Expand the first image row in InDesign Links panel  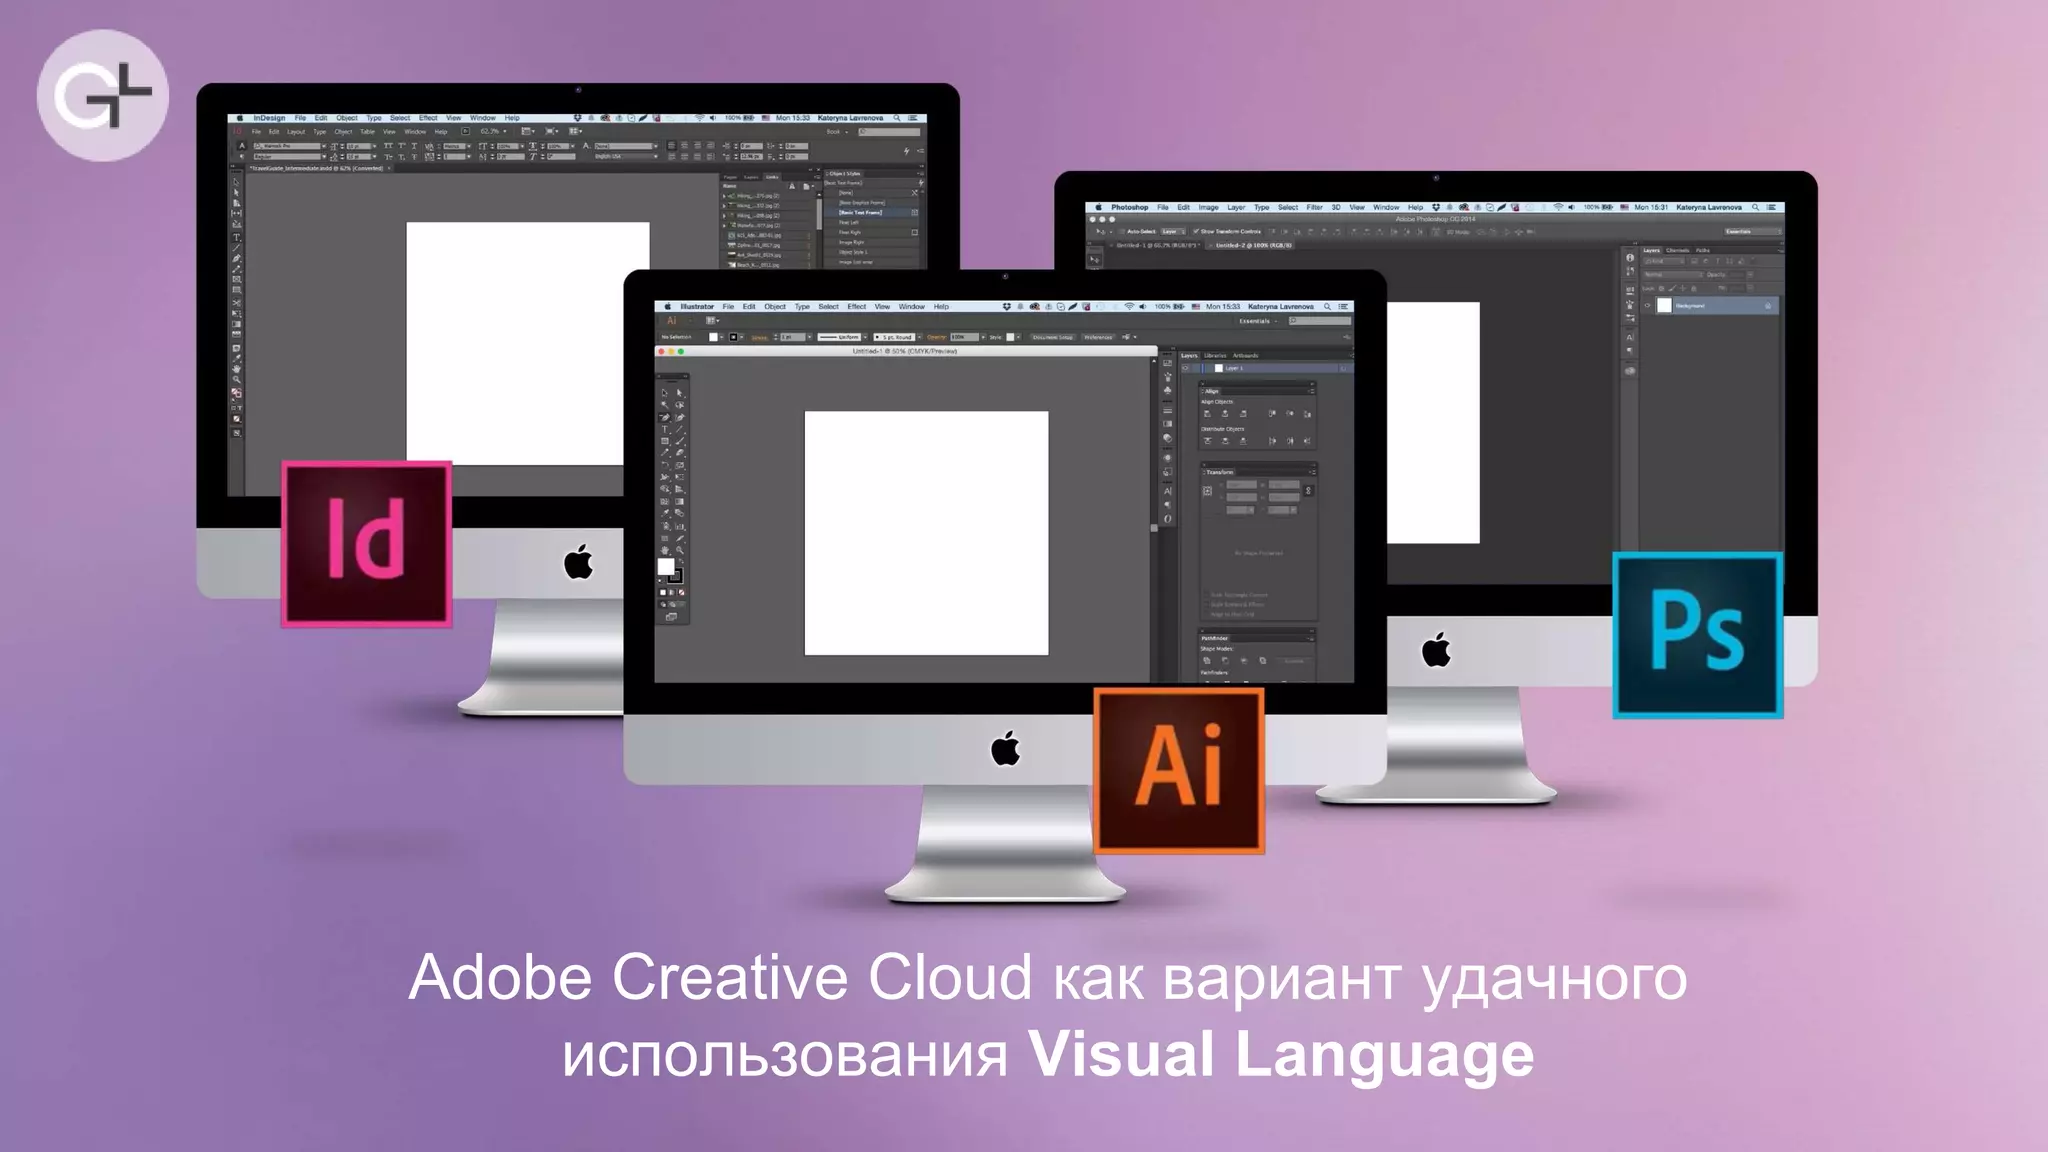(724, 196)
